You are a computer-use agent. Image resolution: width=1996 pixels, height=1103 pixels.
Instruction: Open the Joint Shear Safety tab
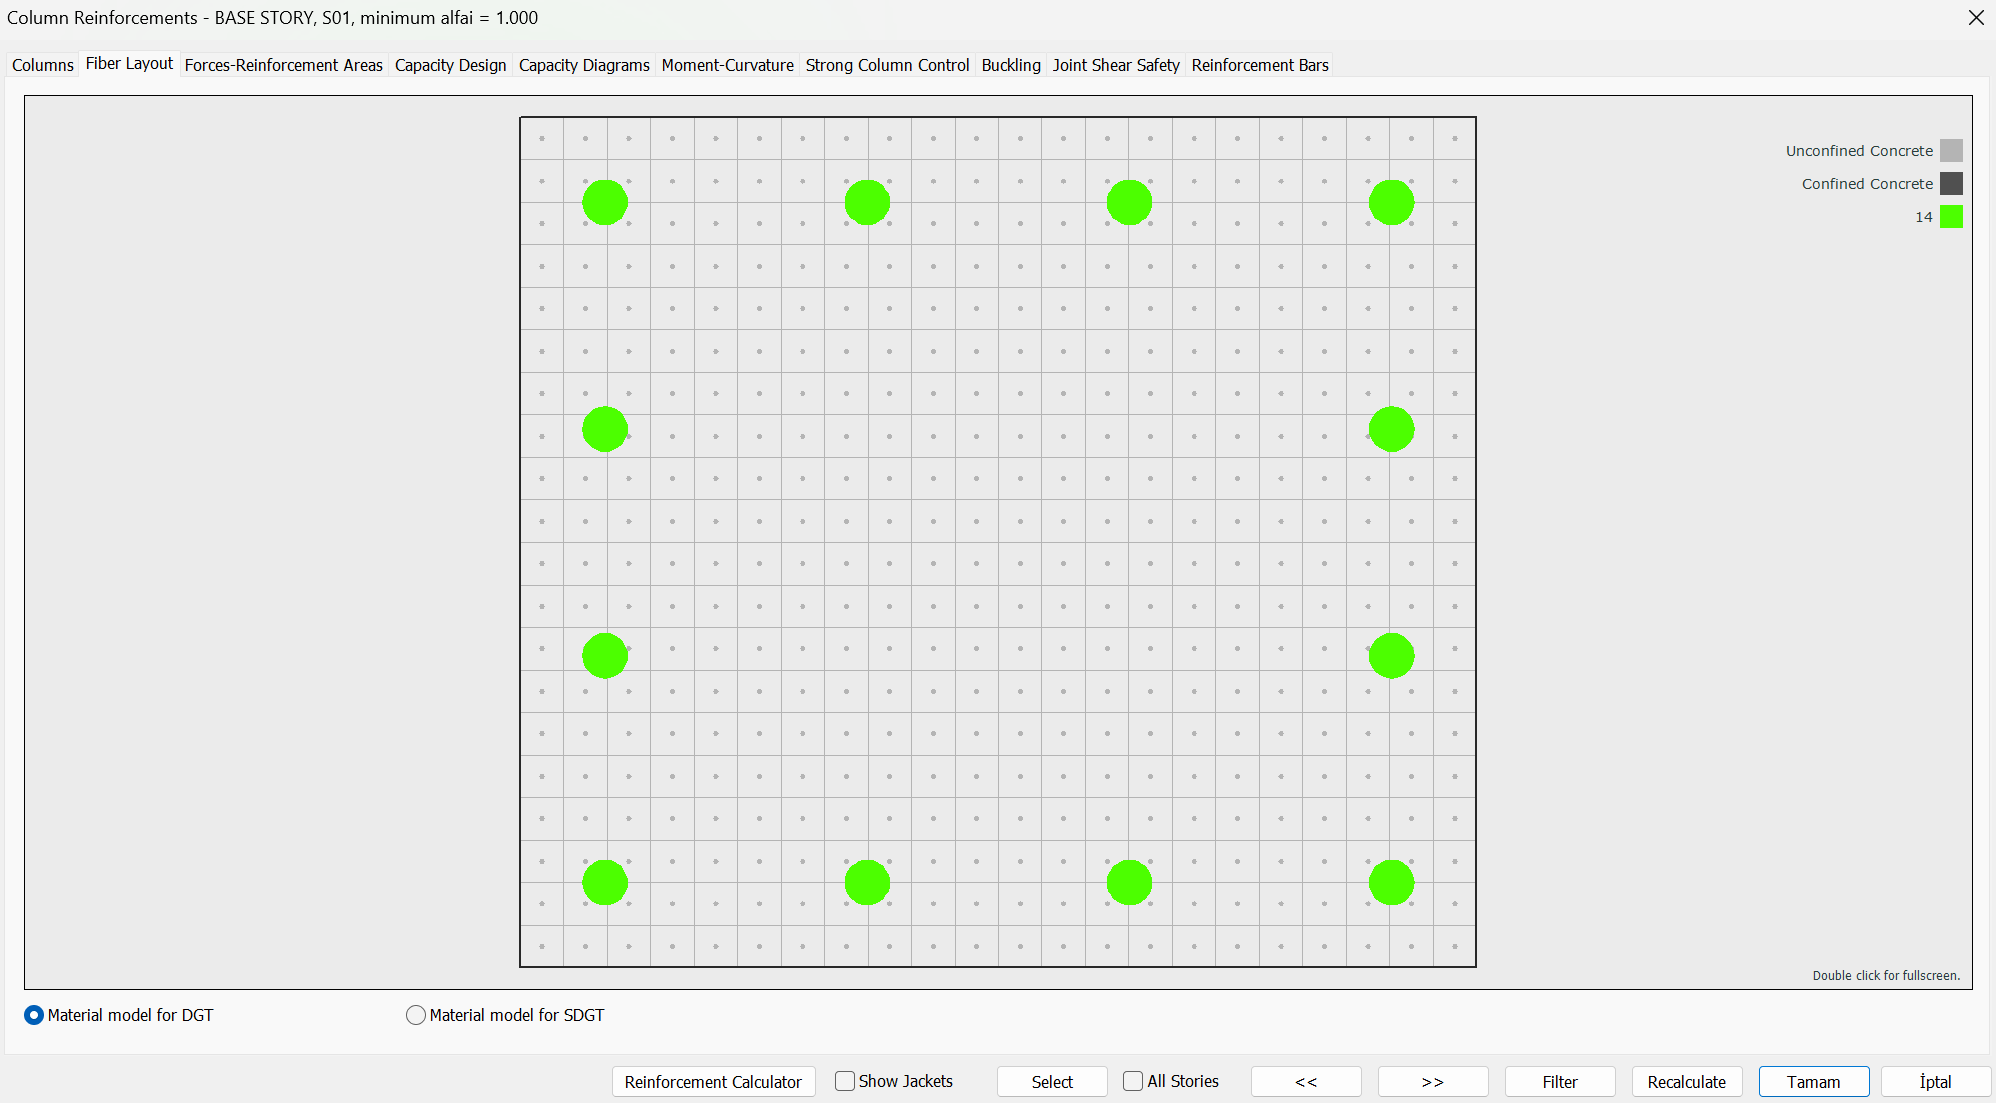point(1116,65)
